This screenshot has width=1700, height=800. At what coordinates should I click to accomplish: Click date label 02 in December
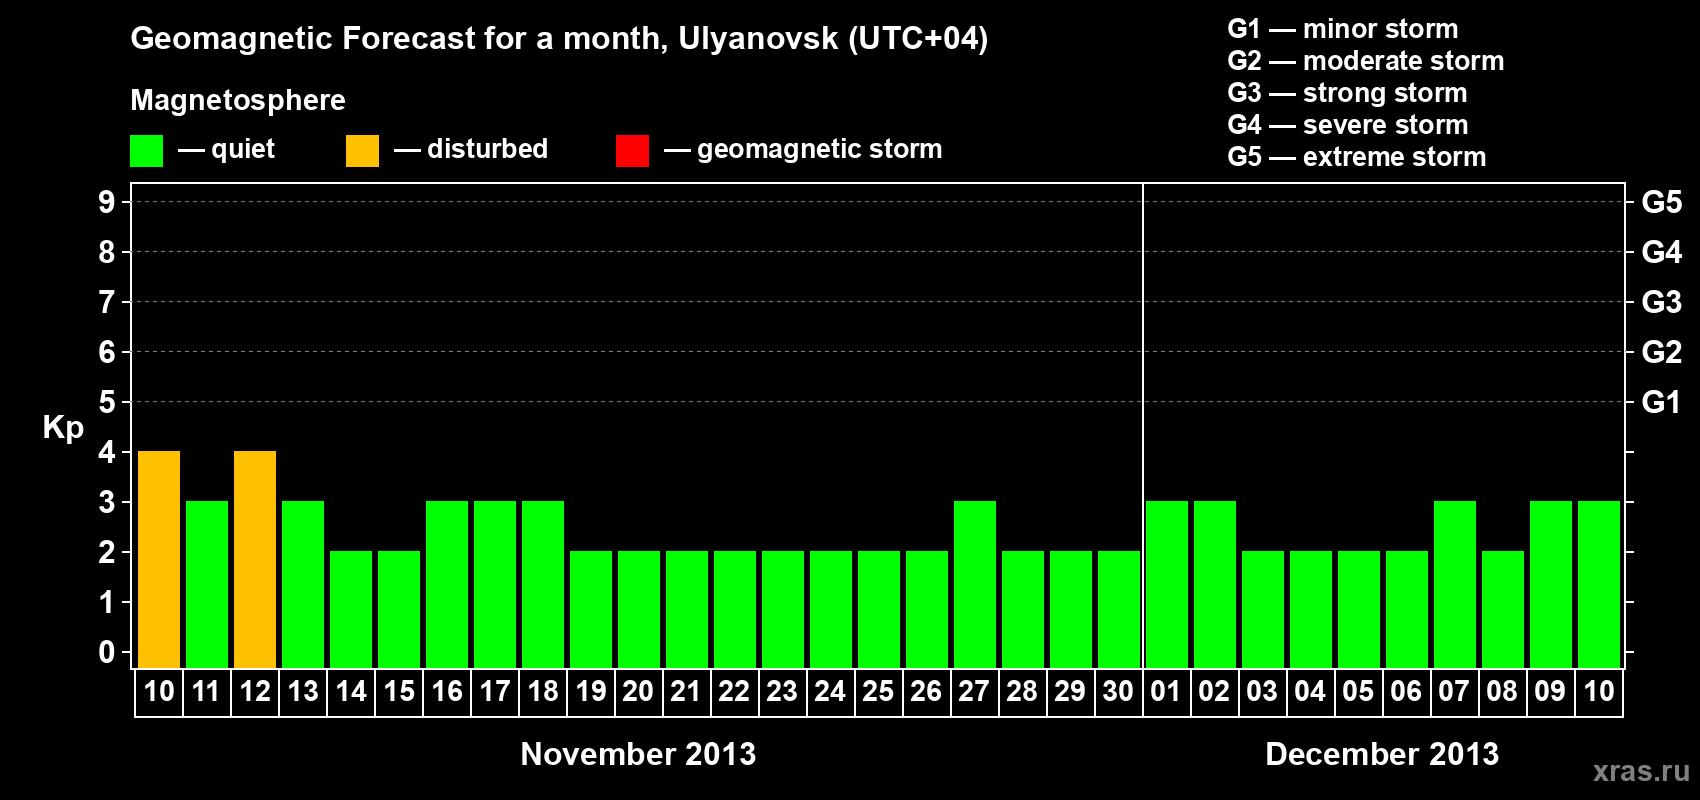pos(1214,691)
